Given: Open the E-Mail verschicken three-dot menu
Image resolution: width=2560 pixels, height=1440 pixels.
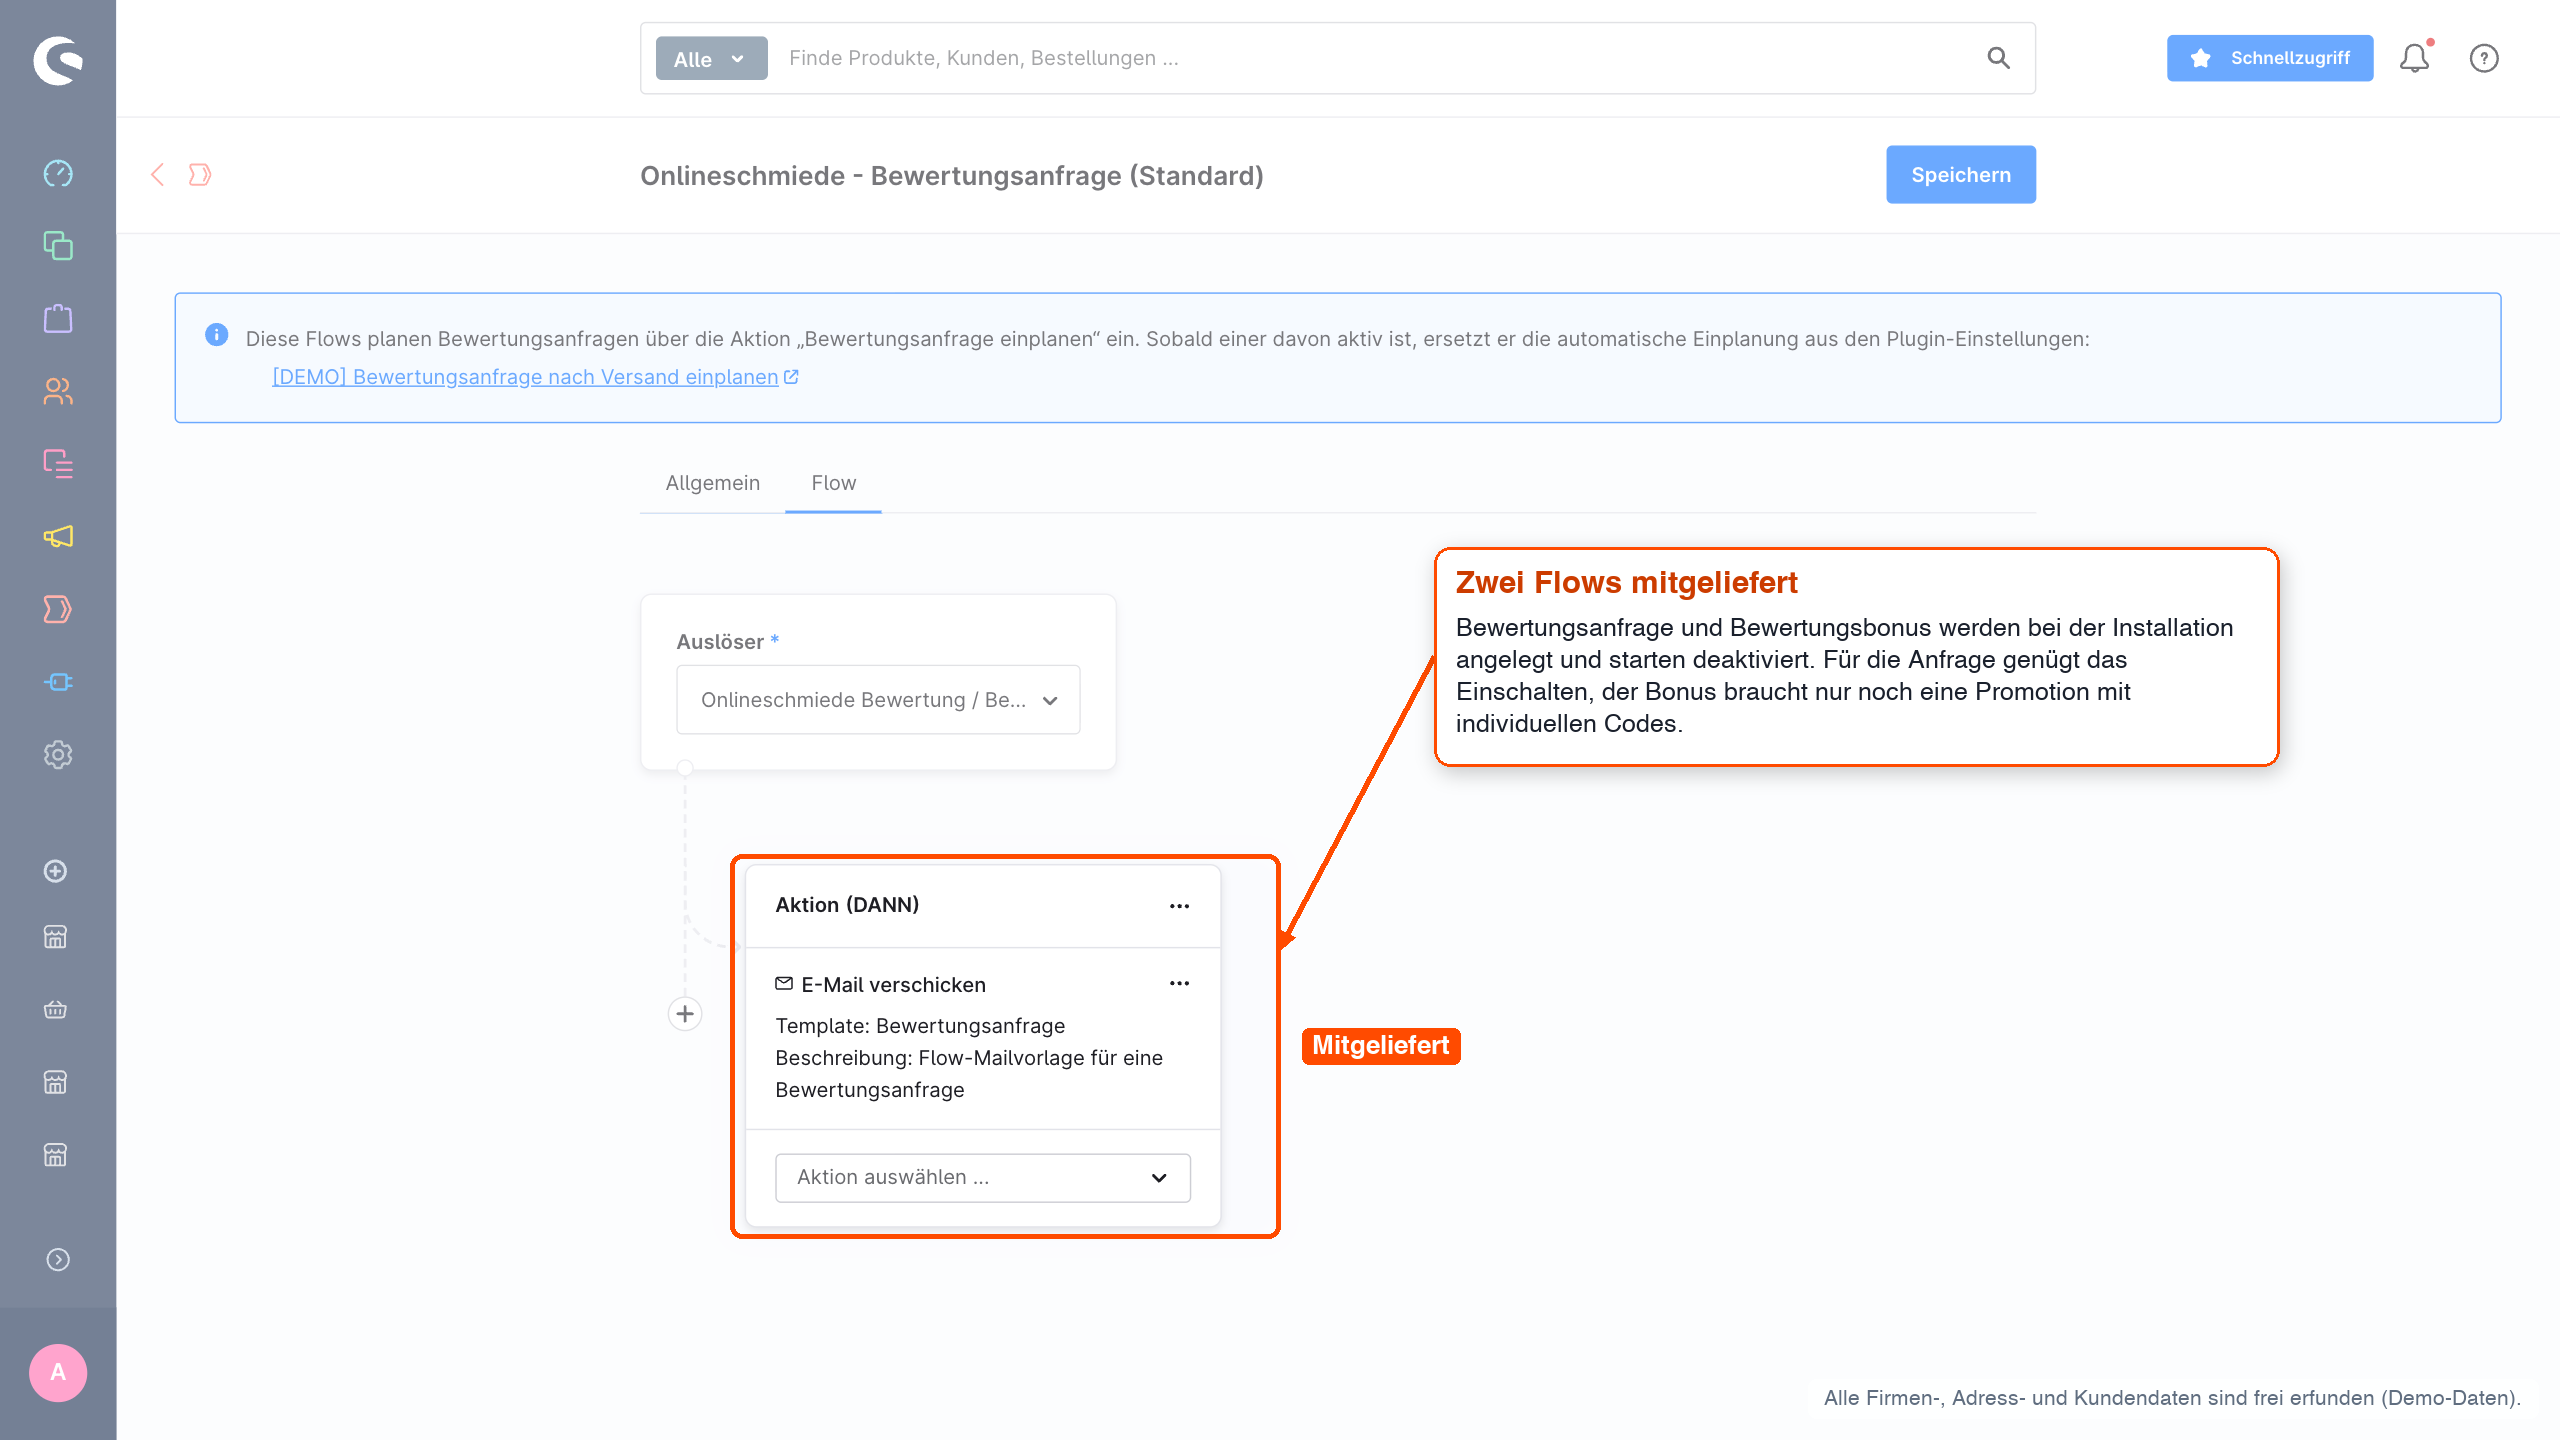Looking at the screenshot, I should (x=1179, y=984).
